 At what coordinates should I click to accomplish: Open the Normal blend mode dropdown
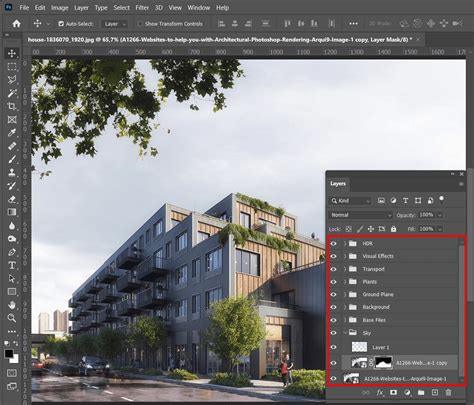point(361,215)
